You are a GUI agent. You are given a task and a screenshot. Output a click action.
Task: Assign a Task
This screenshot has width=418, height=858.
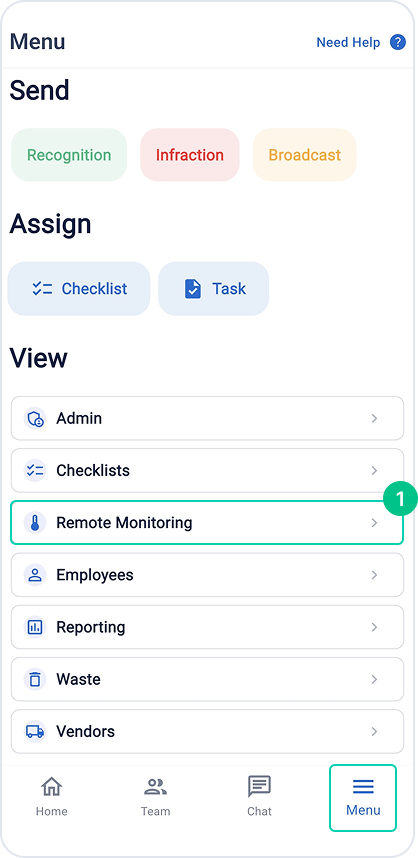pos(213,288)
